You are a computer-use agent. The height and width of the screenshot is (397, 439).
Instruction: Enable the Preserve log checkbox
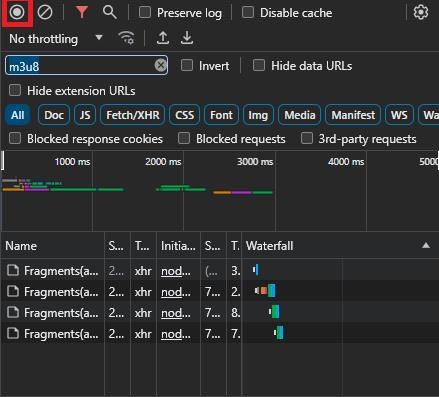point(145,12)
